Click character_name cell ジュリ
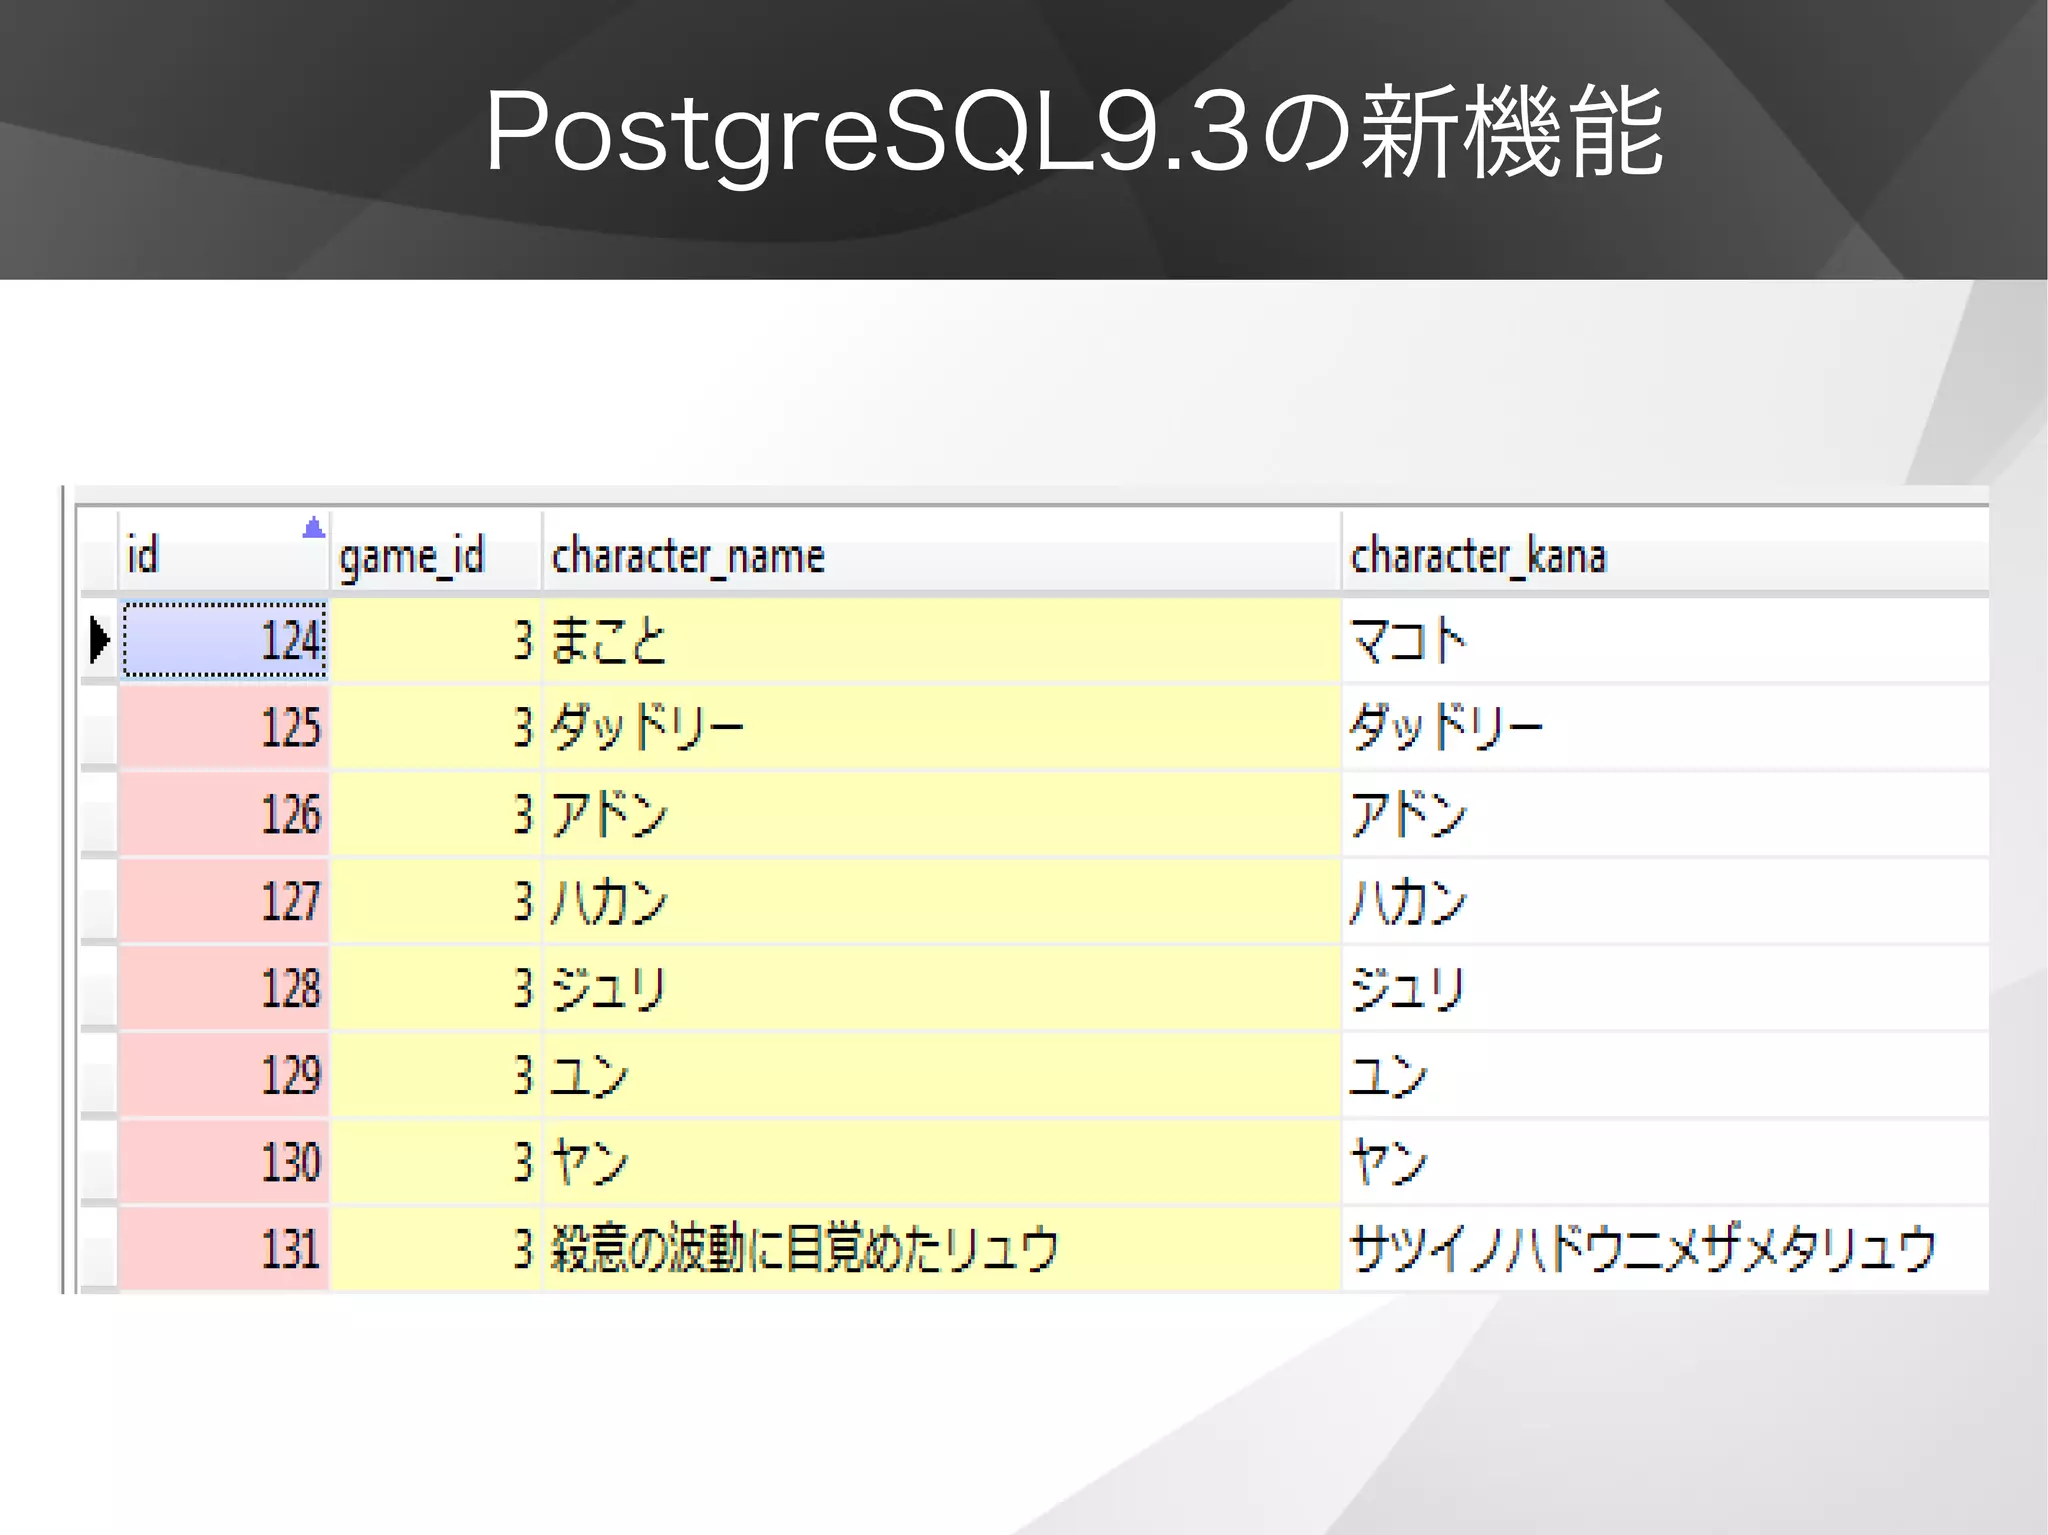The width and height of the screenshot is (2048, 1535). [941, 988]
